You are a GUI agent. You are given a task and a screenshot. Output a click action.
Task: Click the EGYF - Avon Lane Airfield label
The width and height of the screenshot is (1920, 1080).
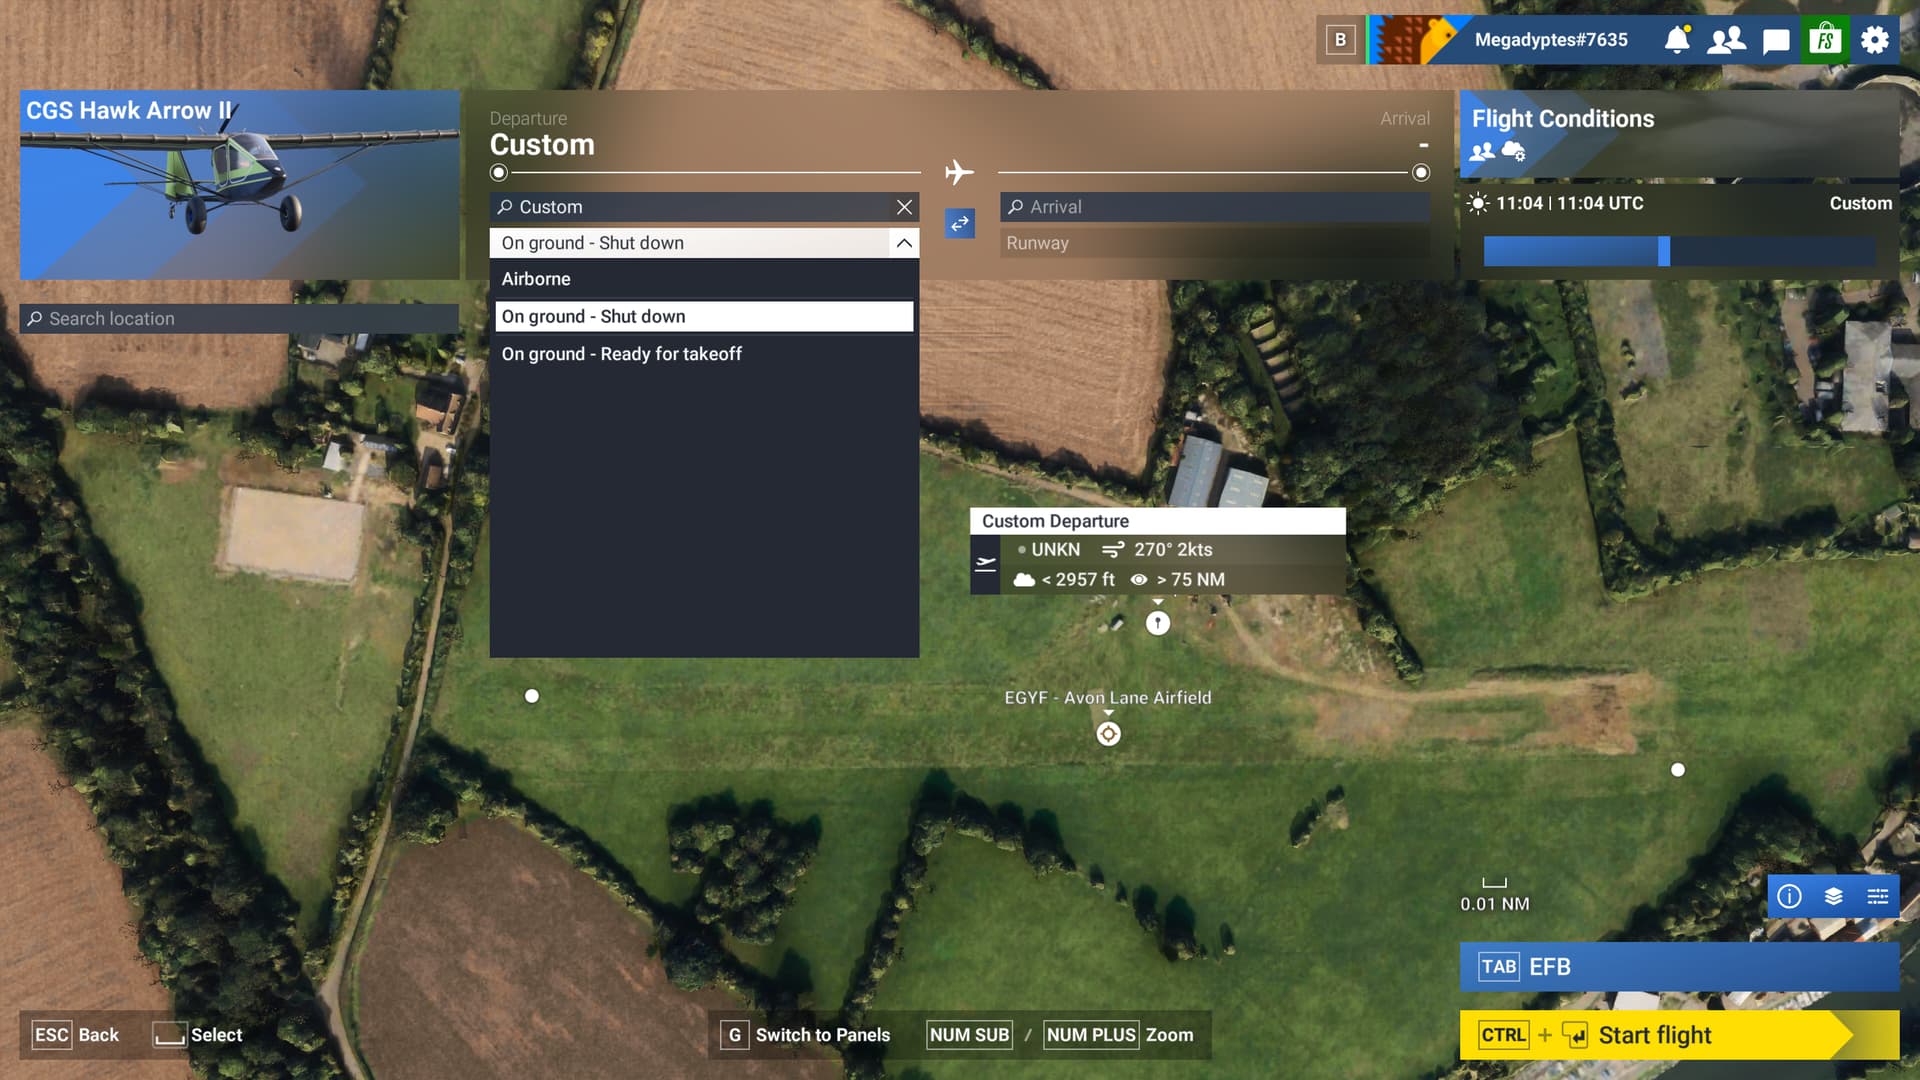(x=1107, y=698)
